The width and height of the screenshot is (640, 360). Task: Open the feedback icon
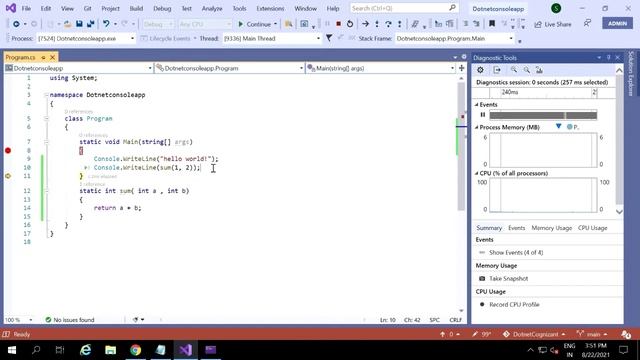click(x=587, y=23)
